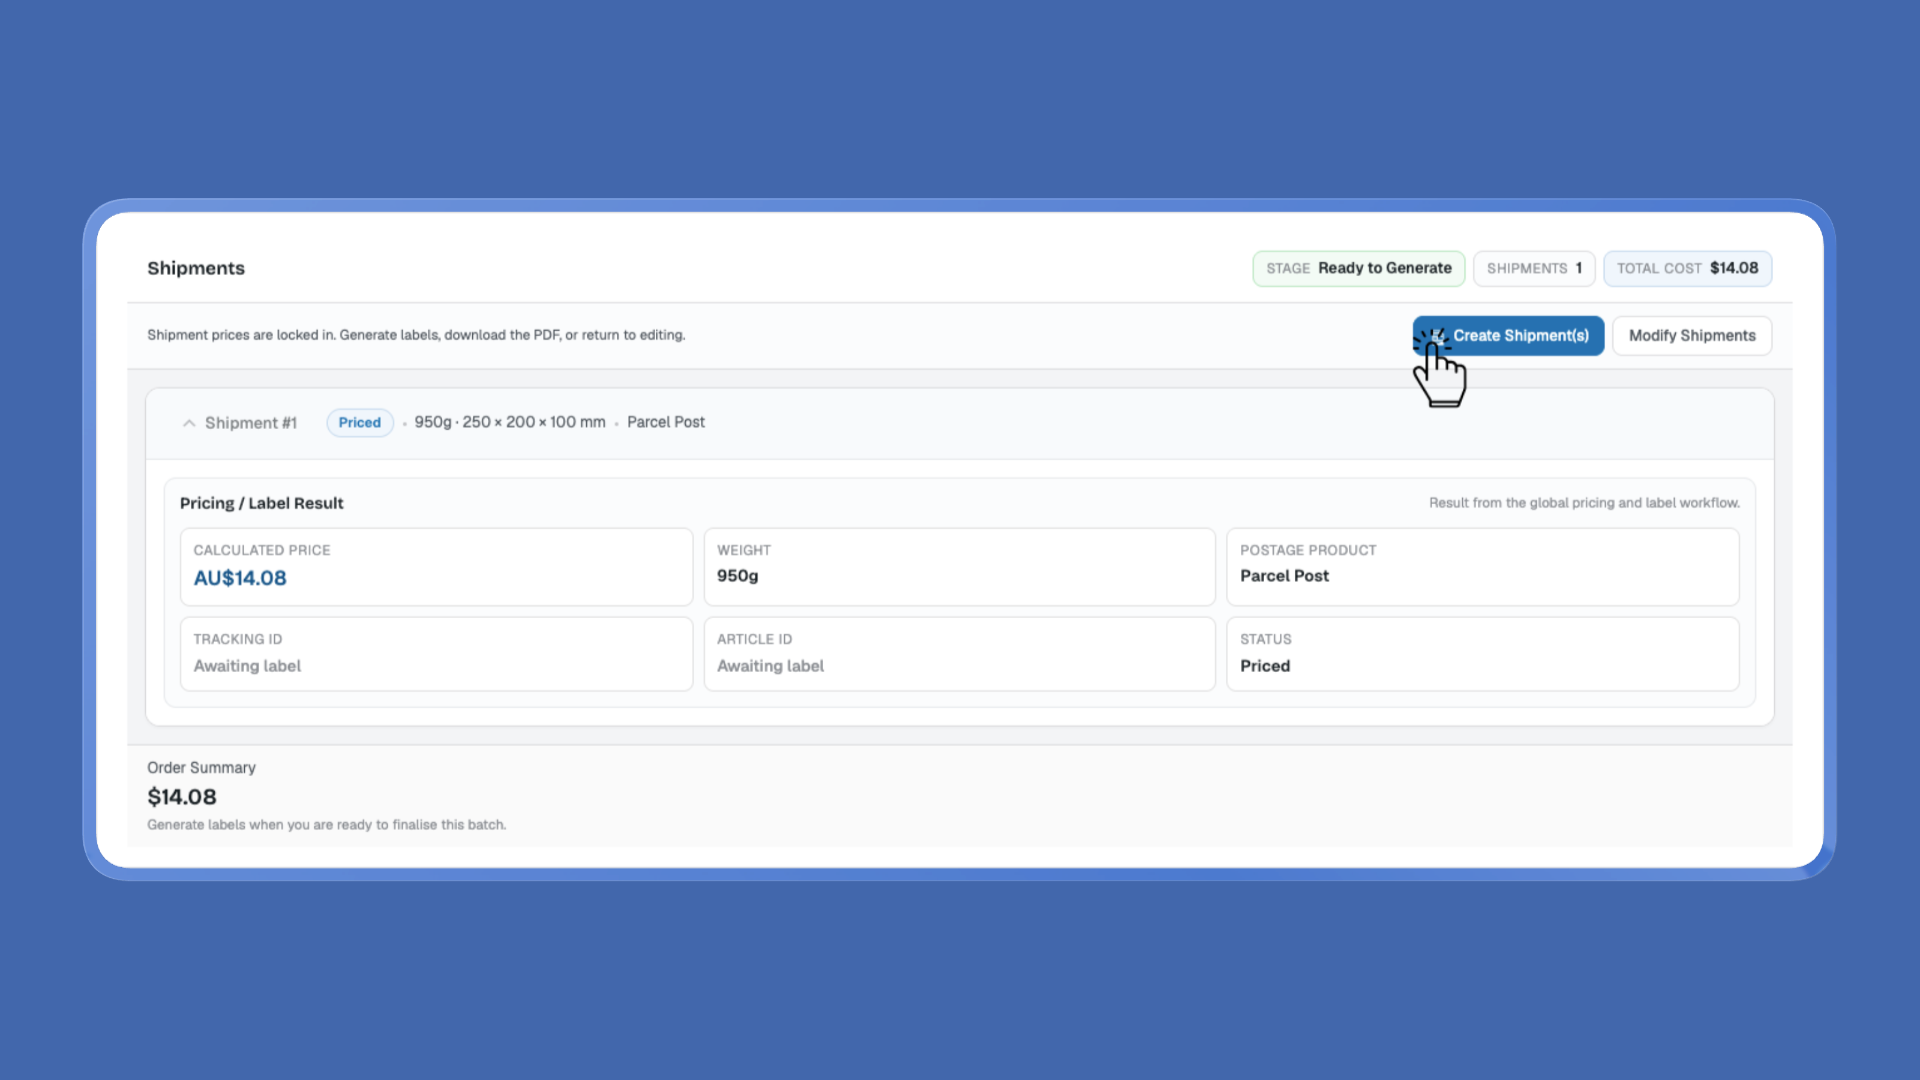Select Article ID Awaiting label text
The width and height of the screenshot is (1920, 1080).
[771, 666]
